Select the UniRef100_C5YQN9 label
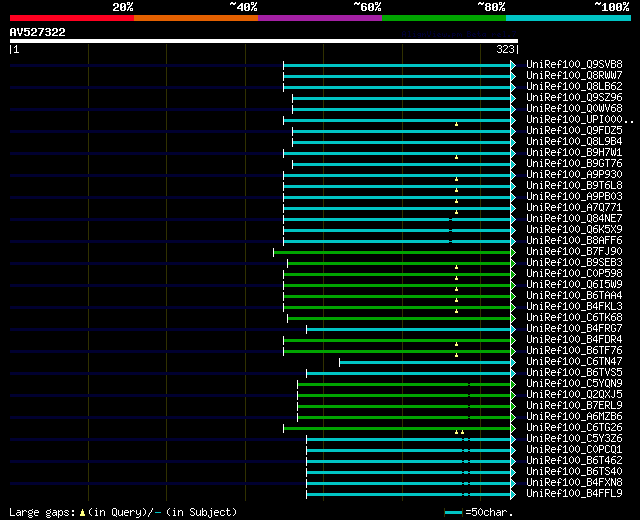Screen dimensions: 640x520 click(x=574, y=384)
